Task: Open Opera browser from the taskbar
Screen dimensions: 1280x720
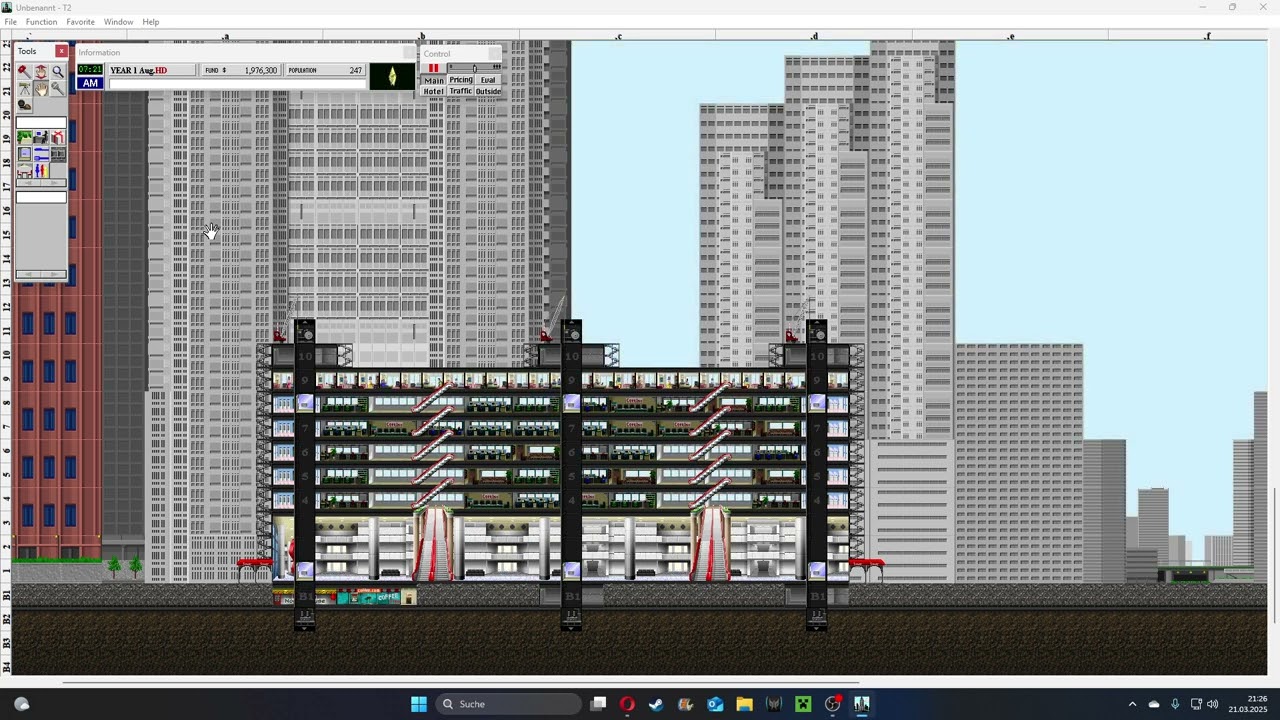Action: point(627,704)
